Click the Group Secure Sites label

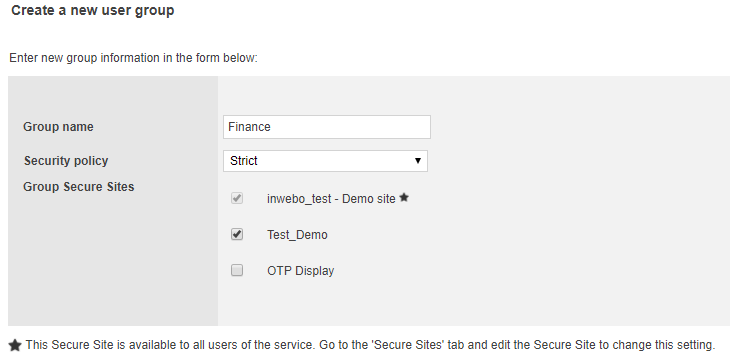tap(79, 187)
